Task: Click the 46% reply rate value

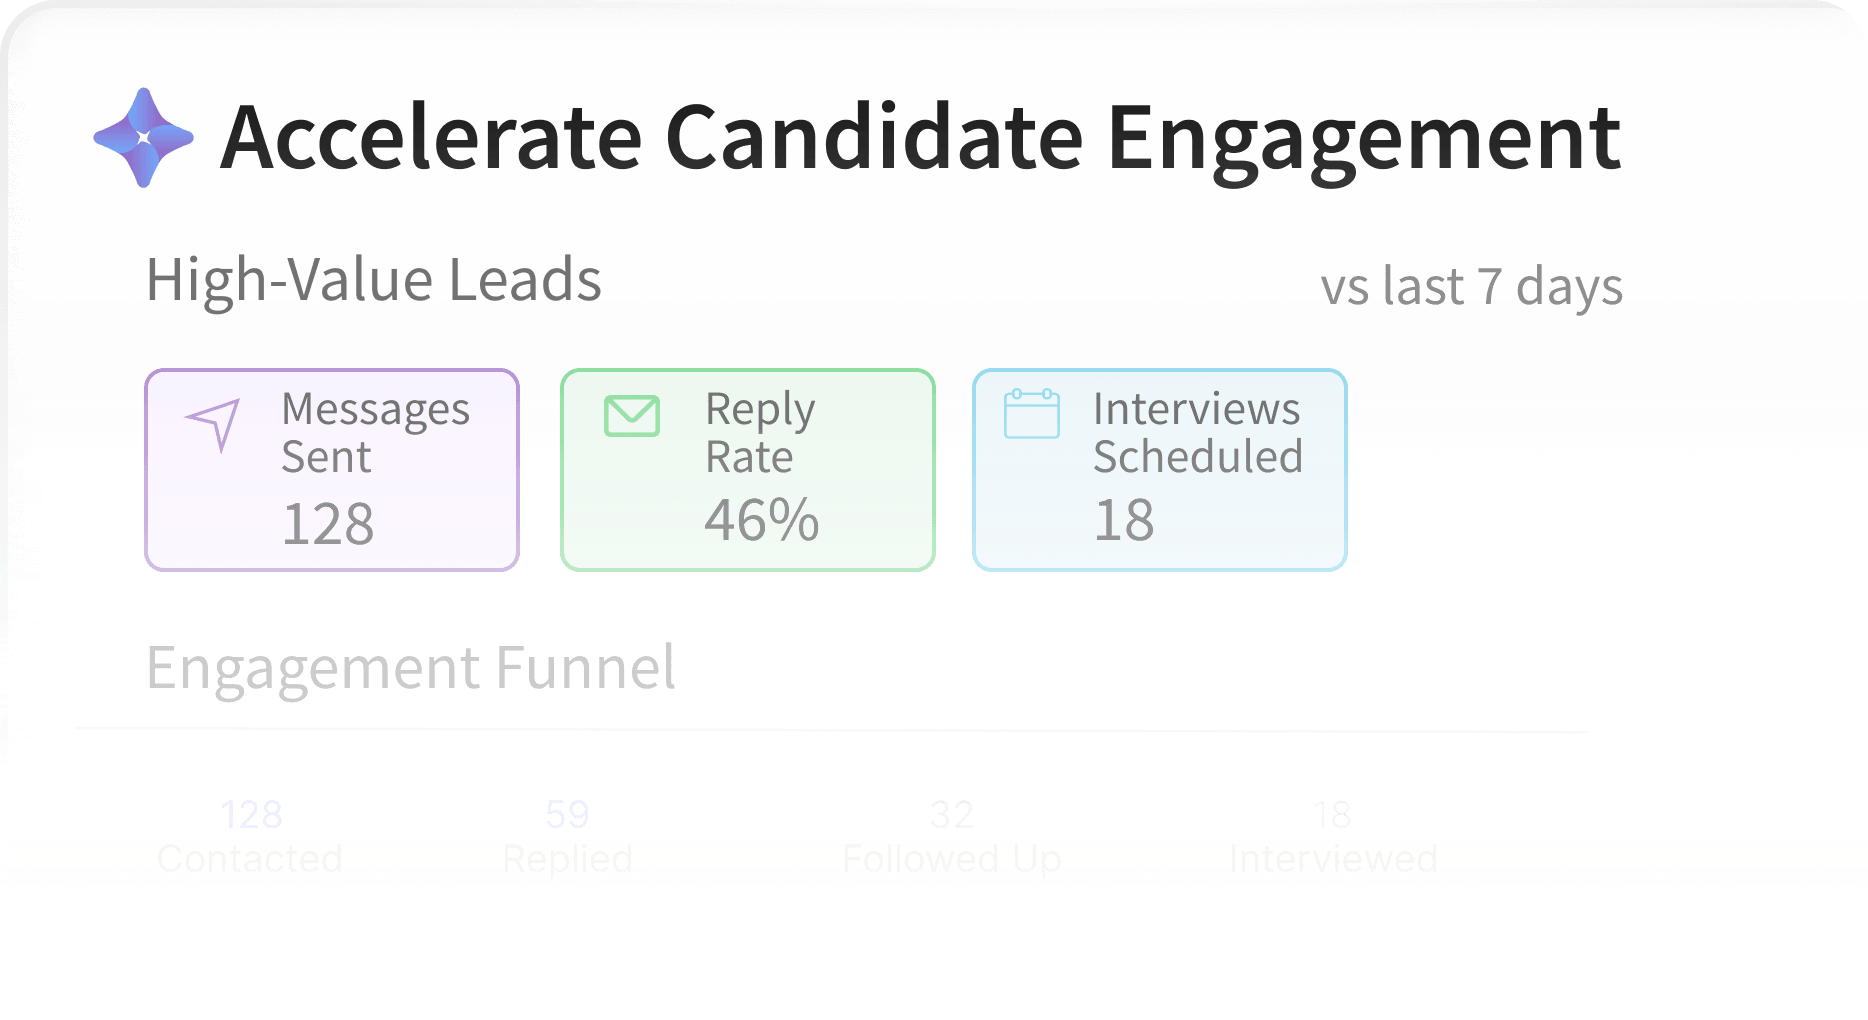Action: click(762, 520)
